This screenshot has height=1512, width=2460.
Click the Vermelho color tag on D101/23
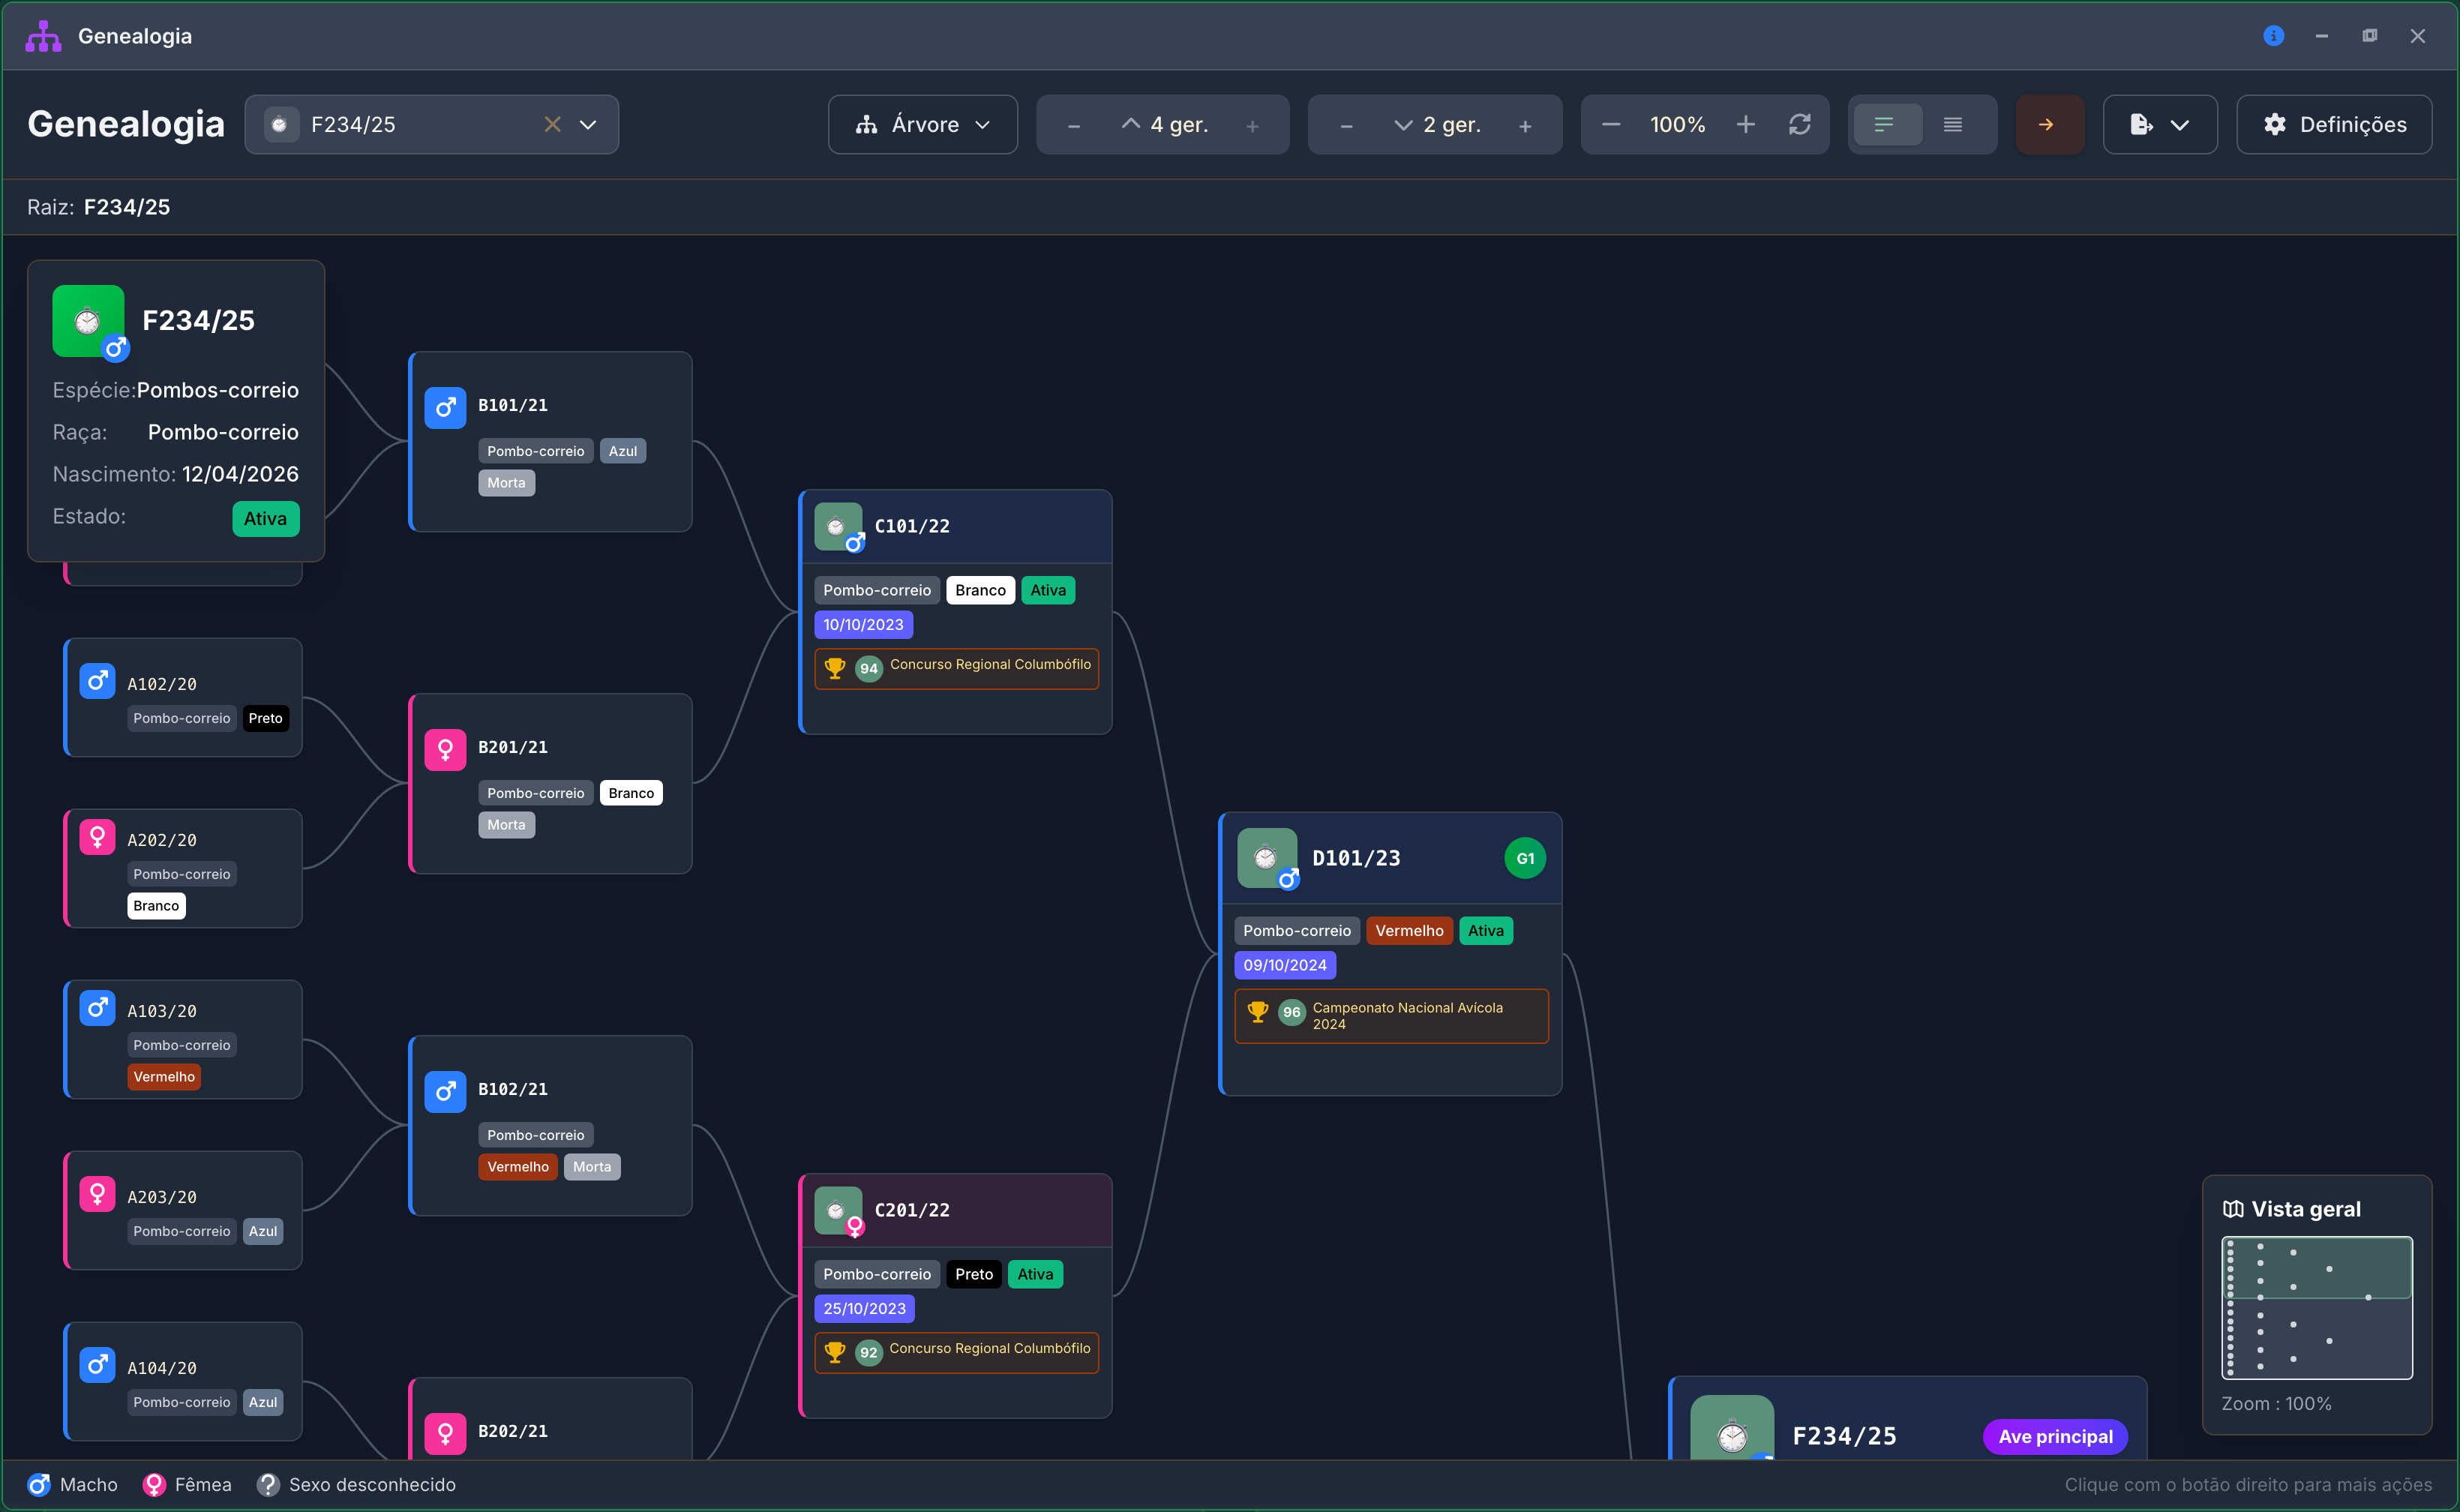[1409, 931]
